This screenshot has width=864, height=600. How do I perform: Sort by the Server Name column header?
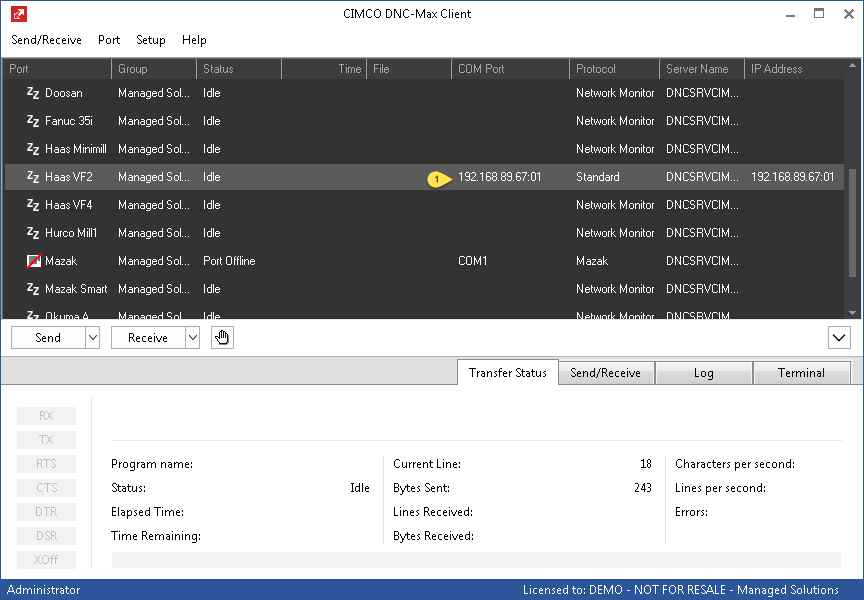(701, 69)
